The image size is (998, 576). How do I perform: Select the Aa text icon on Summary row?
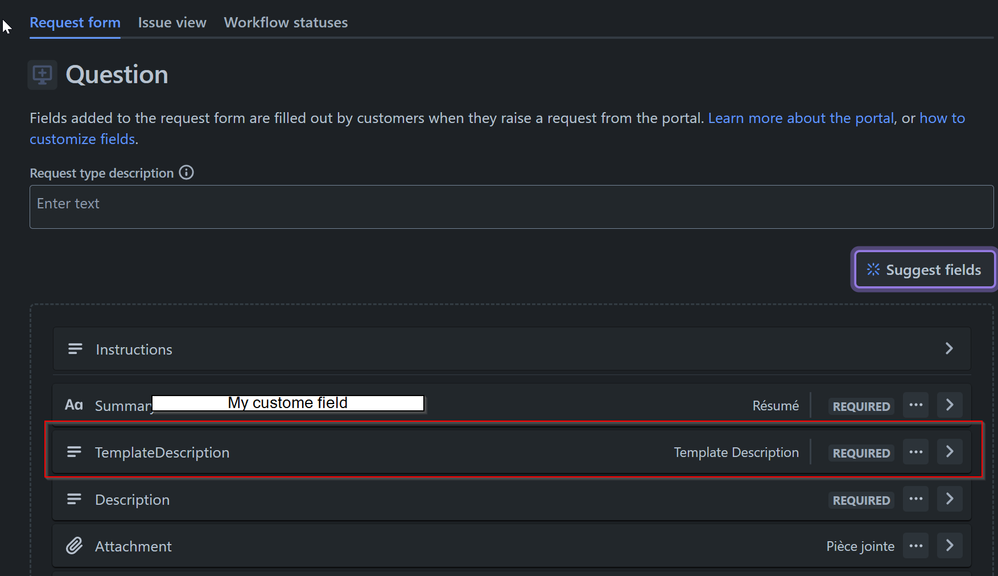(74, 404)
